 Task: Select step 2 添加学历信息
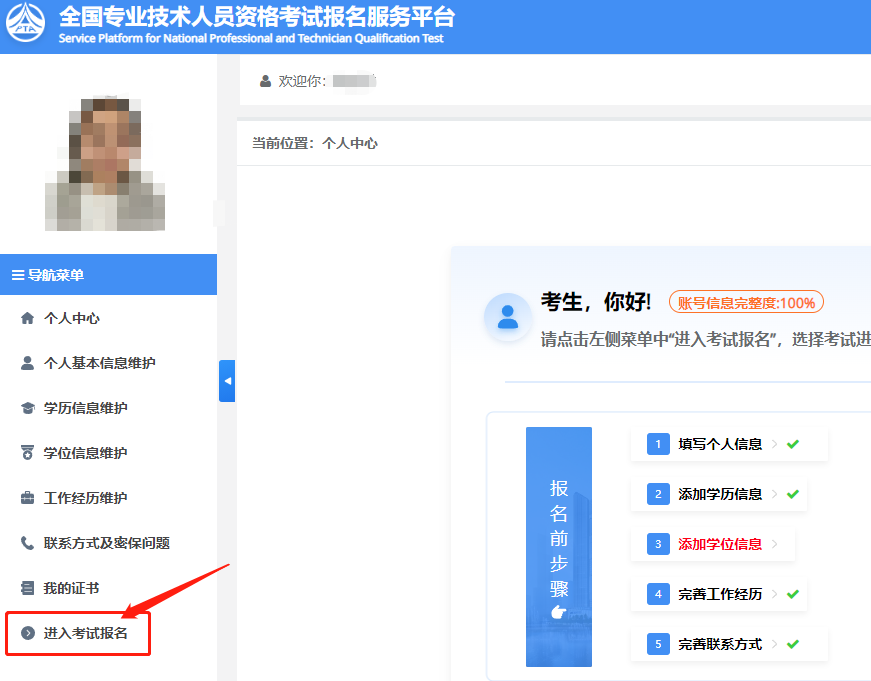coord(719,494)
